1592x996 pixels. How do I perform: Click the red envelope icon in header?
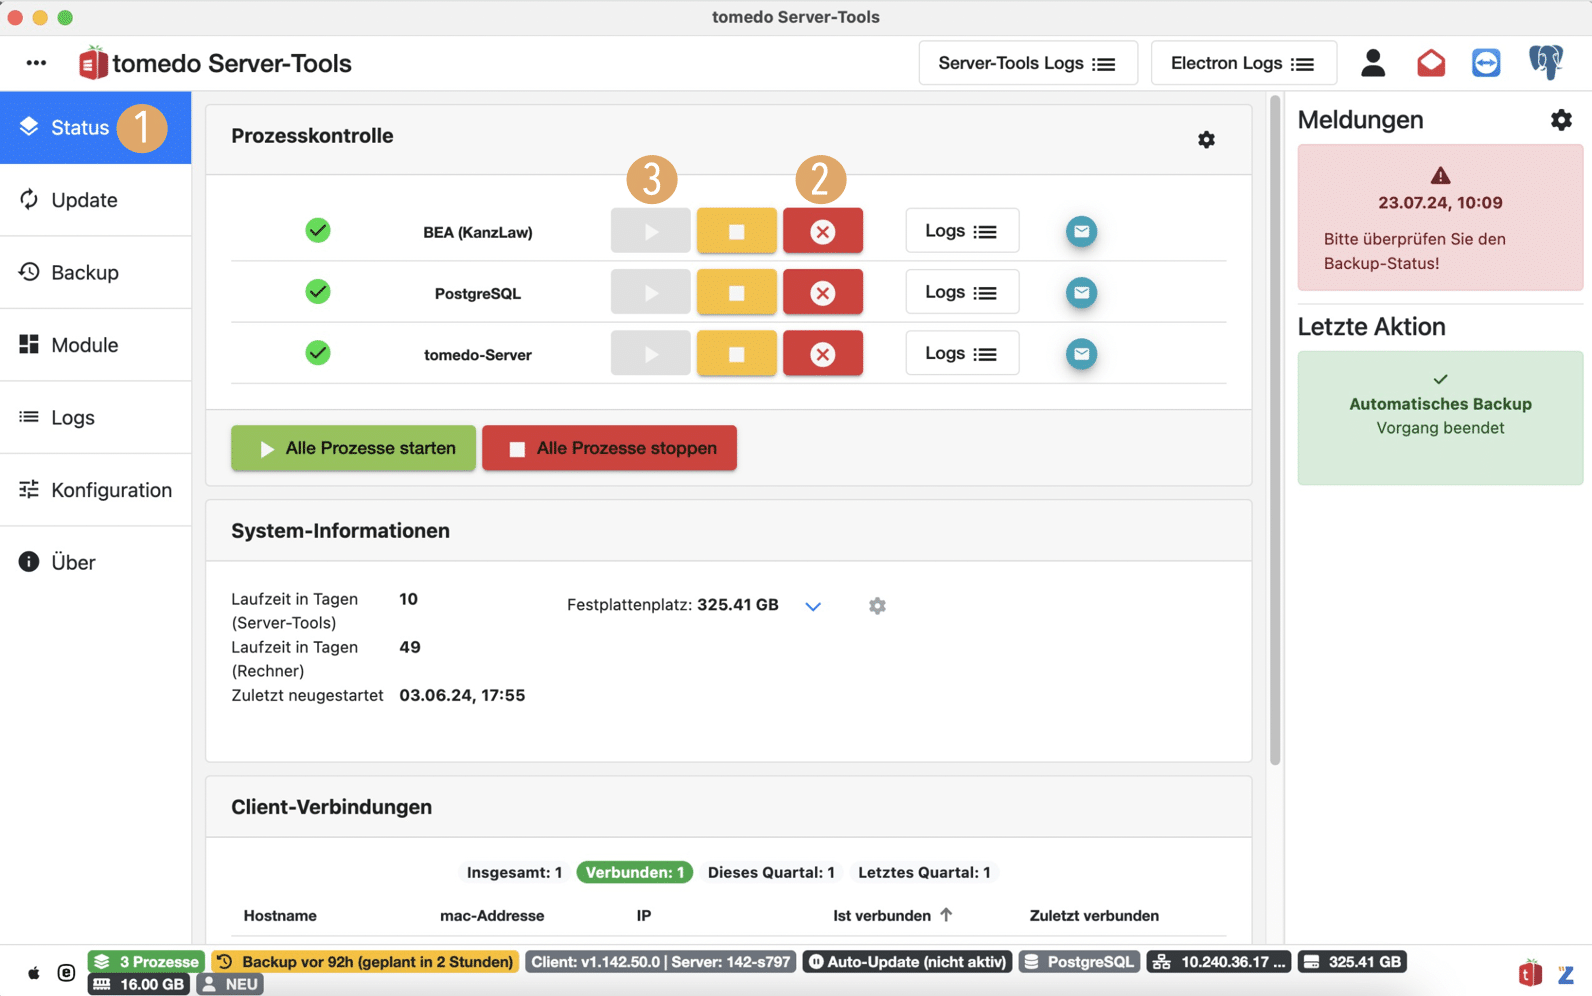1431,63
